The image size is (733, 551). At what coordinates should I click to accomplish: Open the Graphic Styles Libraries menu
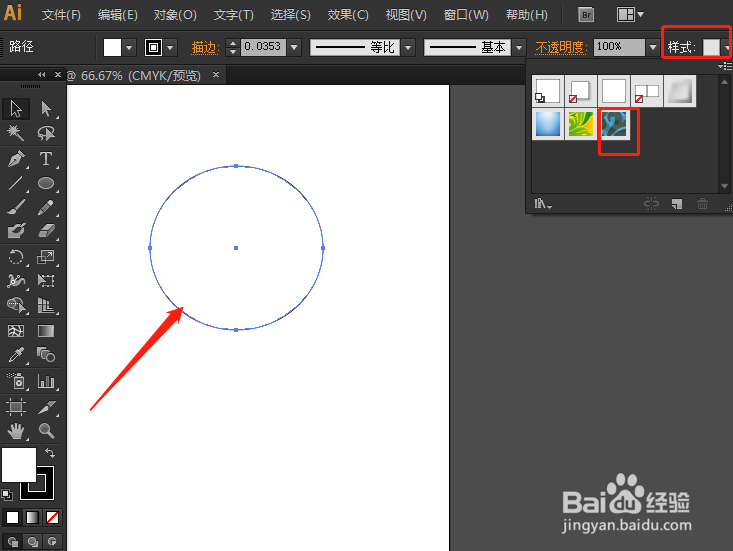coord(542,204)
